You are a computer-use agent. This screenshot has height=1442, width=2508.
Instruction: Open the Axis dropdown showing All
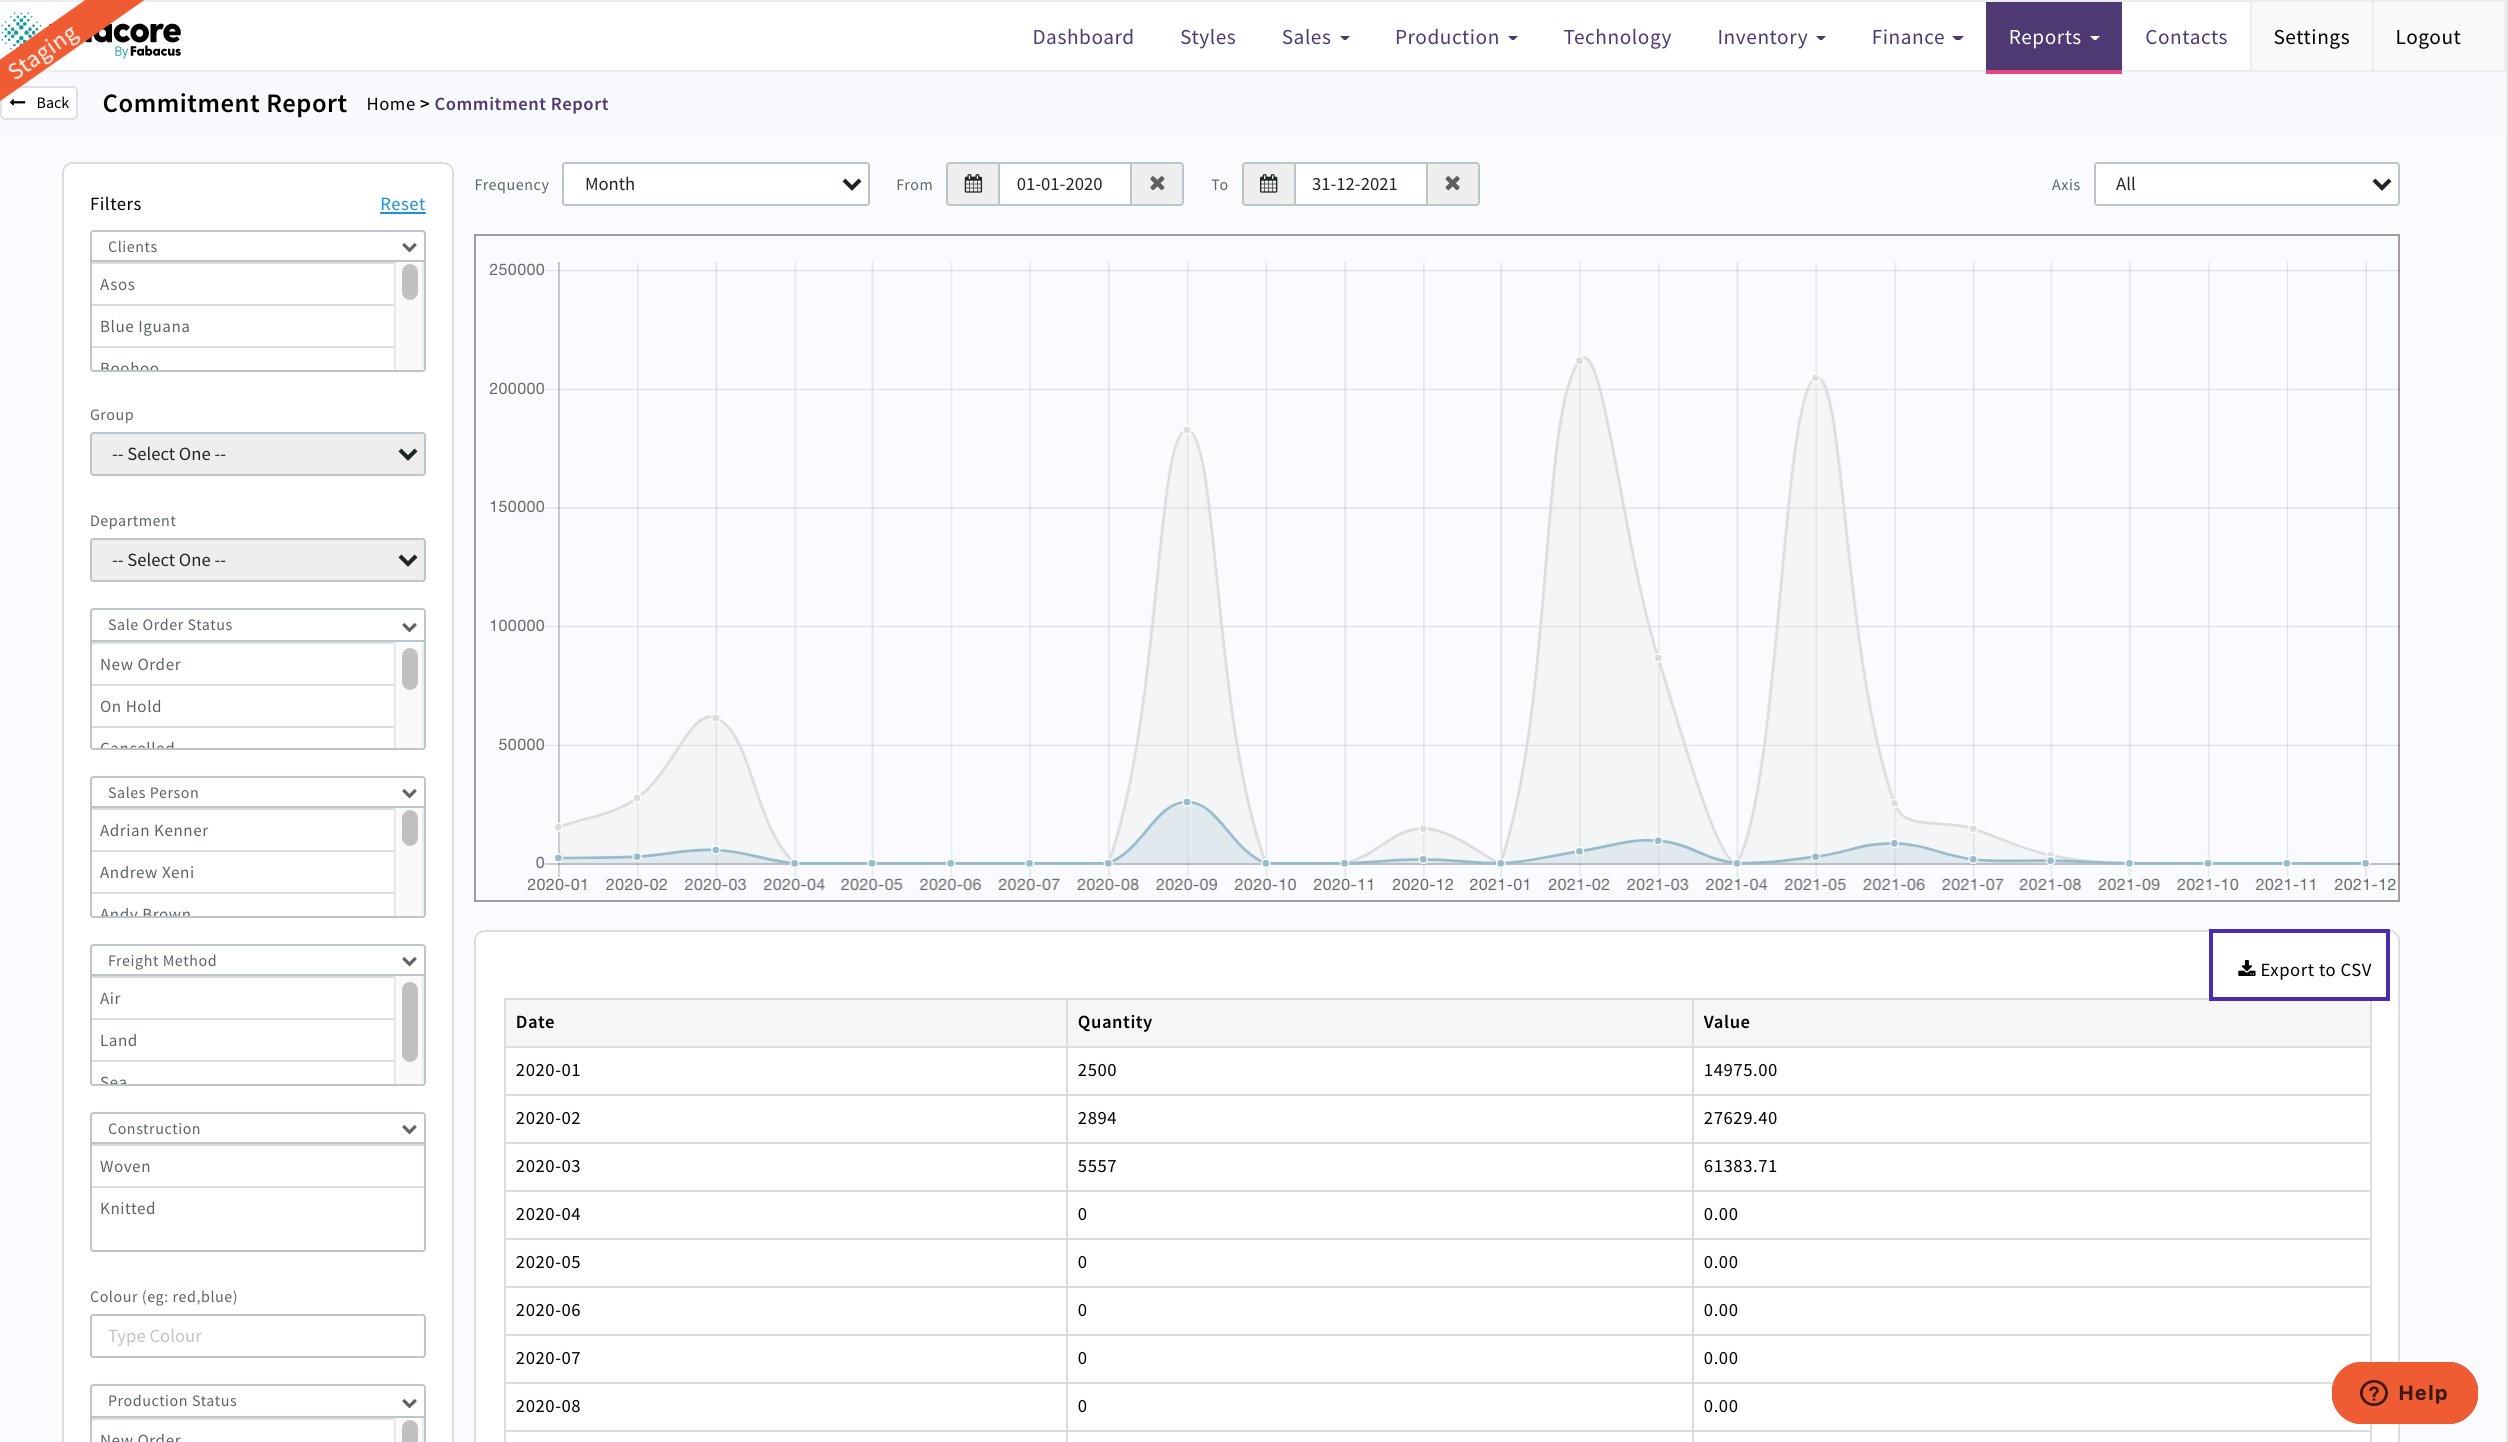(x=2246, y=184)
